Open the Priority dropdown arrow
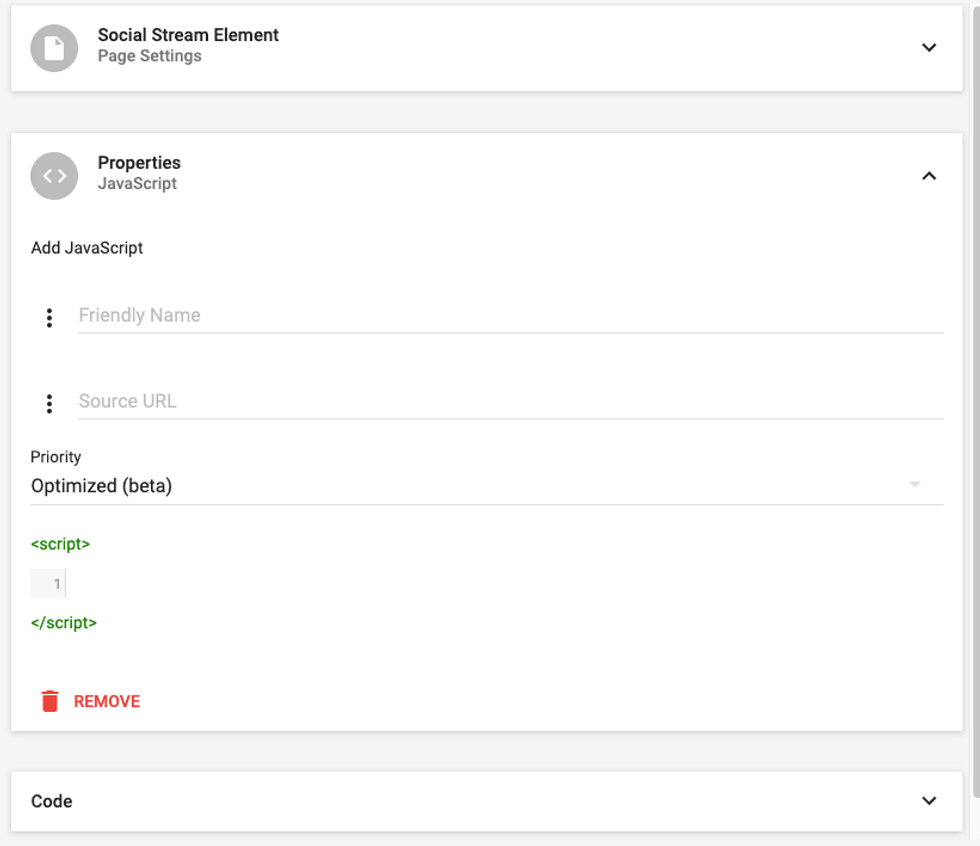This screenshot has height=846, width=980. coord(914,485)
